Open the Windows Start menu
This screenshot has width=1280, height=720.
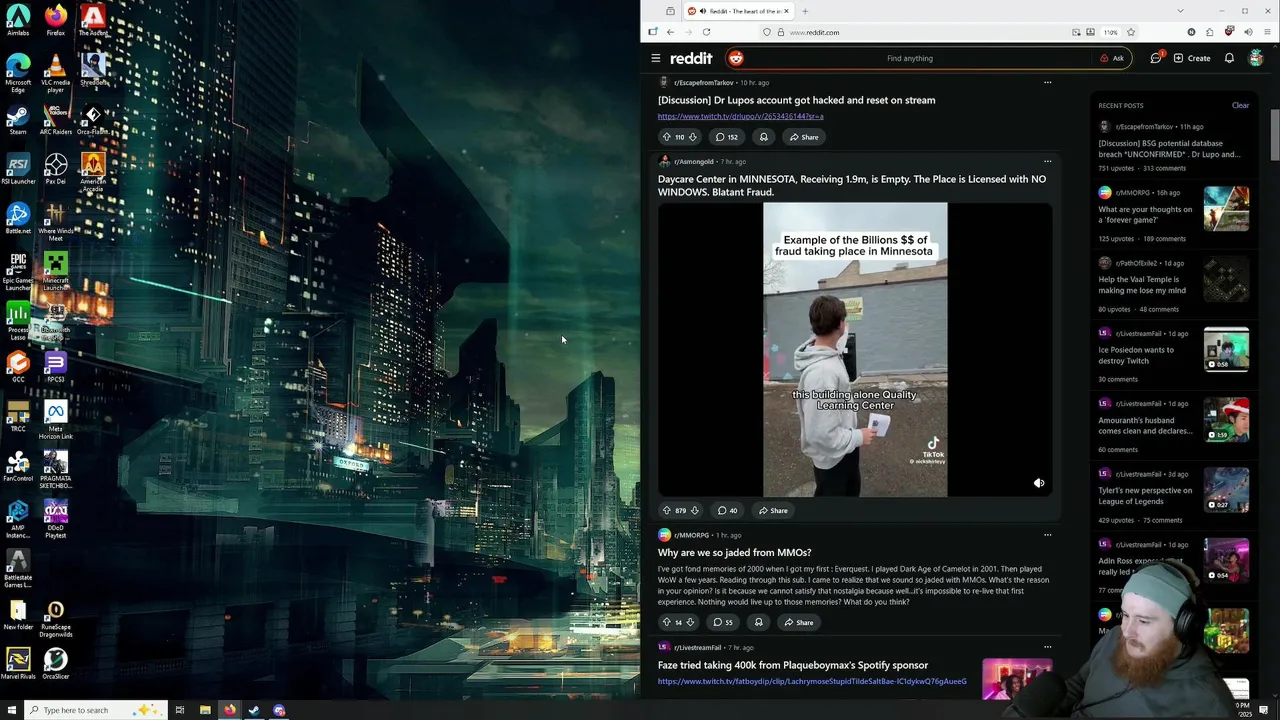(11, 710)
